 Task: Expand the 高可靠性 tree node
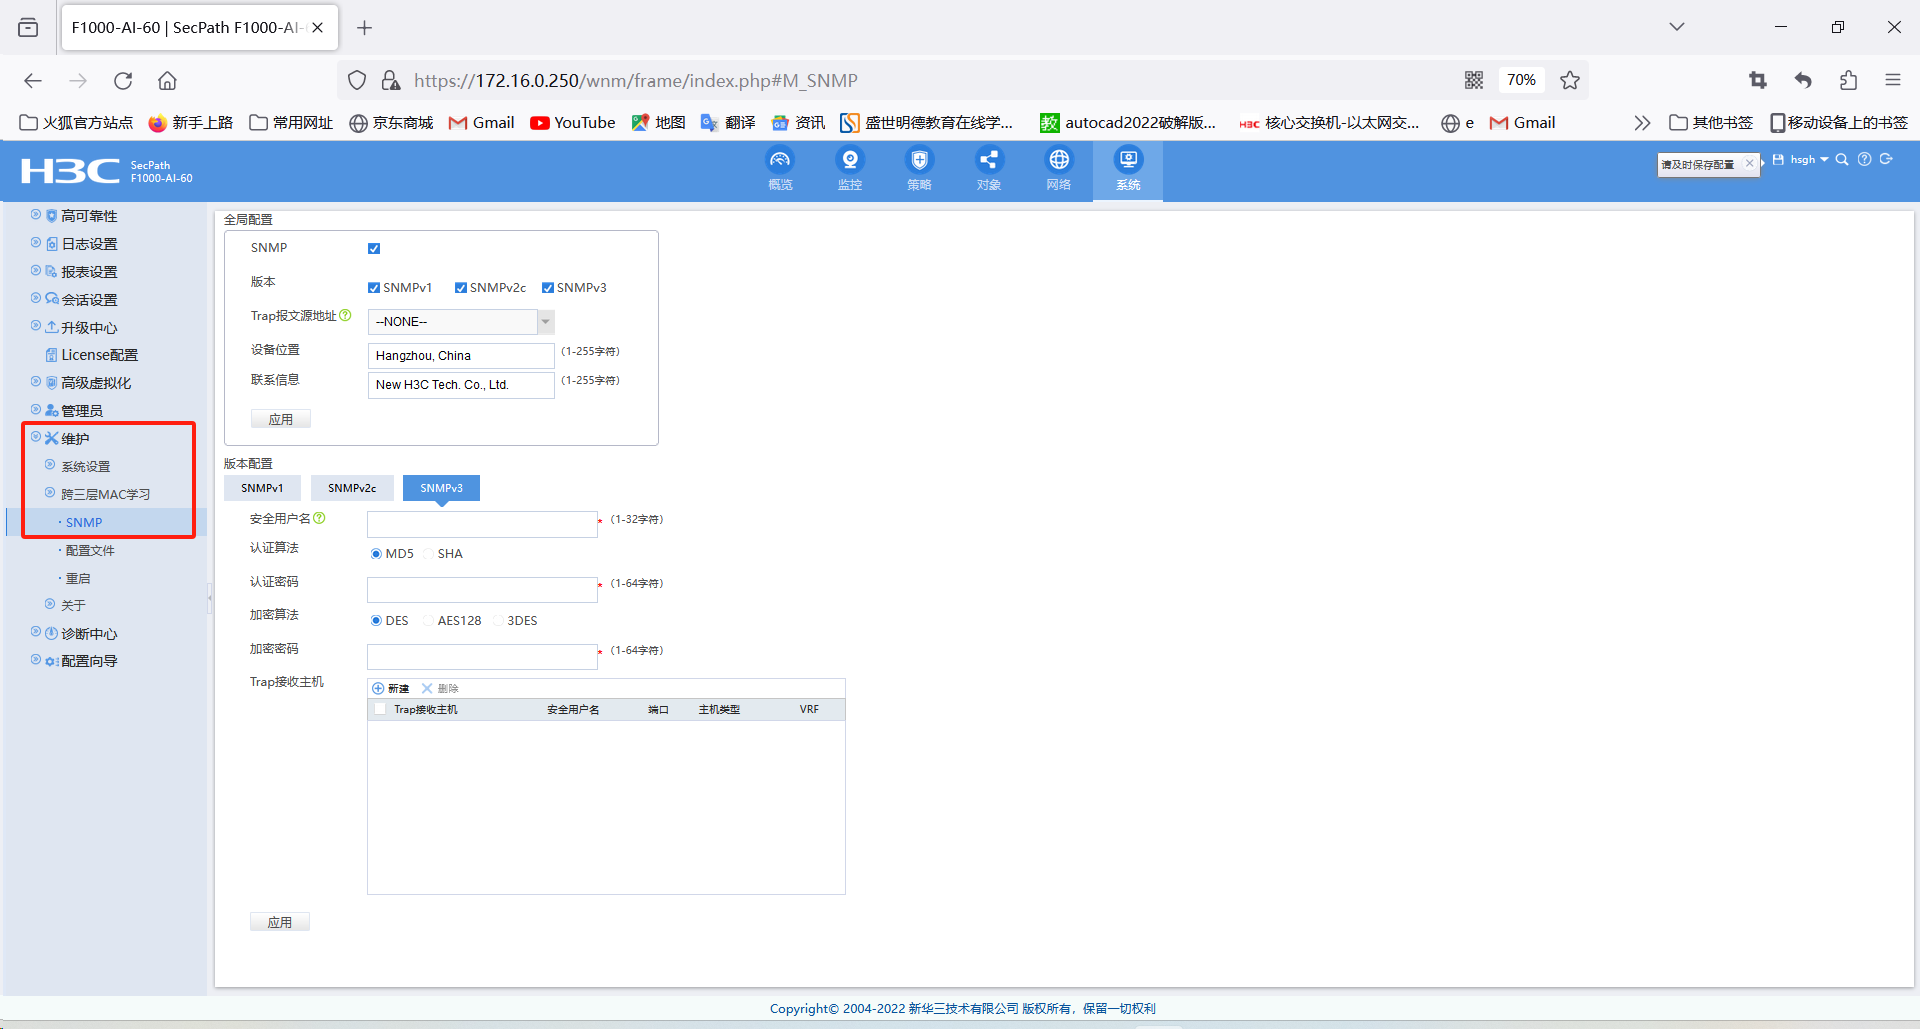coord(36,215)
